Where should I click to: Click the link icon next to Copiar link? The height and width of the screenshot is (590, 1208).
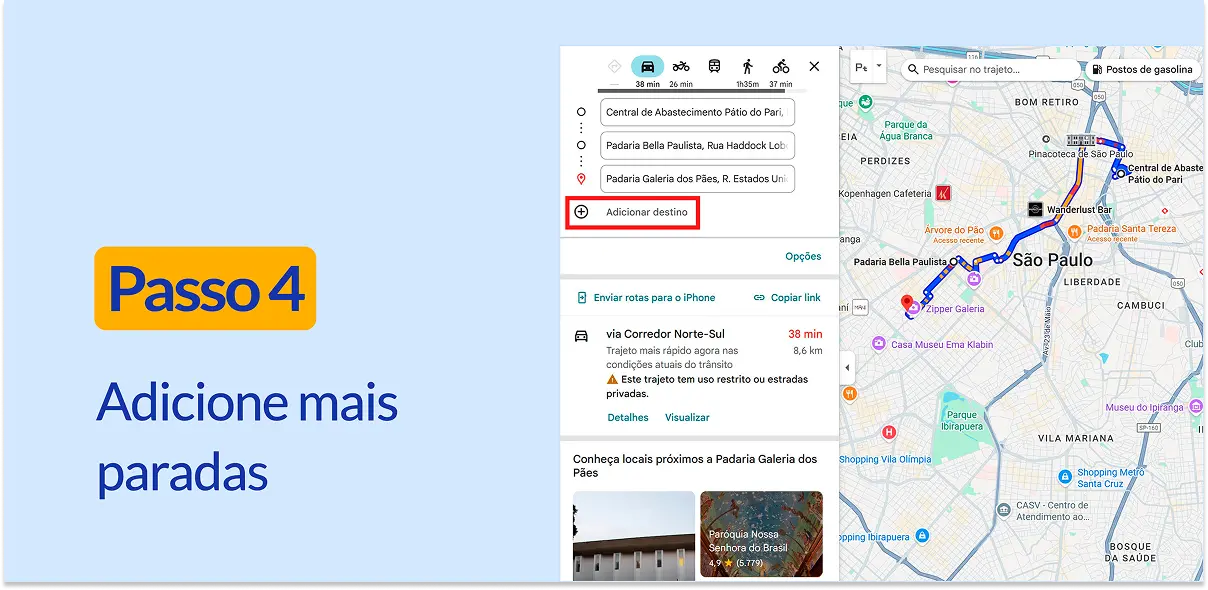click(x=760, y=298)
